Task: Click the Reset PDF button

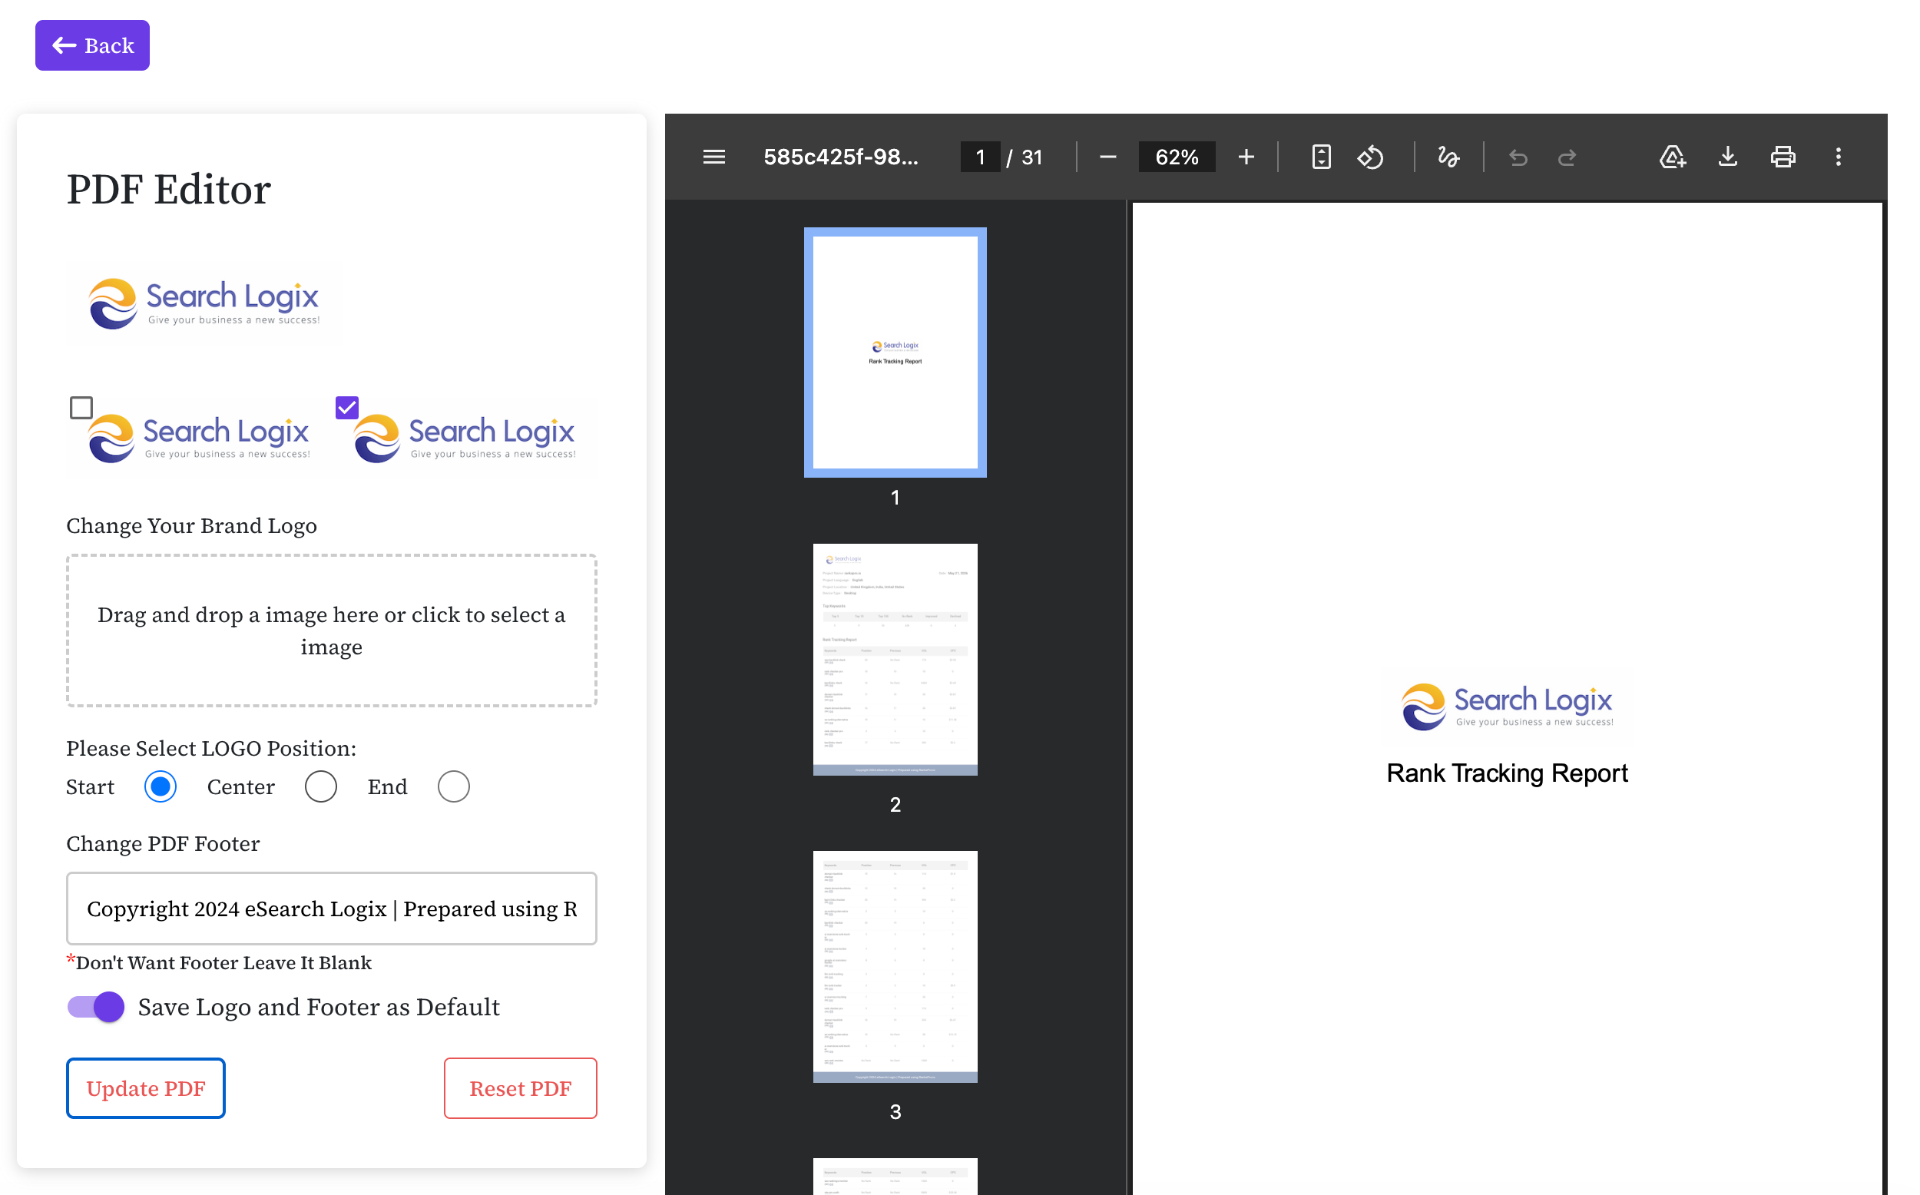Action: click(x=520, y=1088)
